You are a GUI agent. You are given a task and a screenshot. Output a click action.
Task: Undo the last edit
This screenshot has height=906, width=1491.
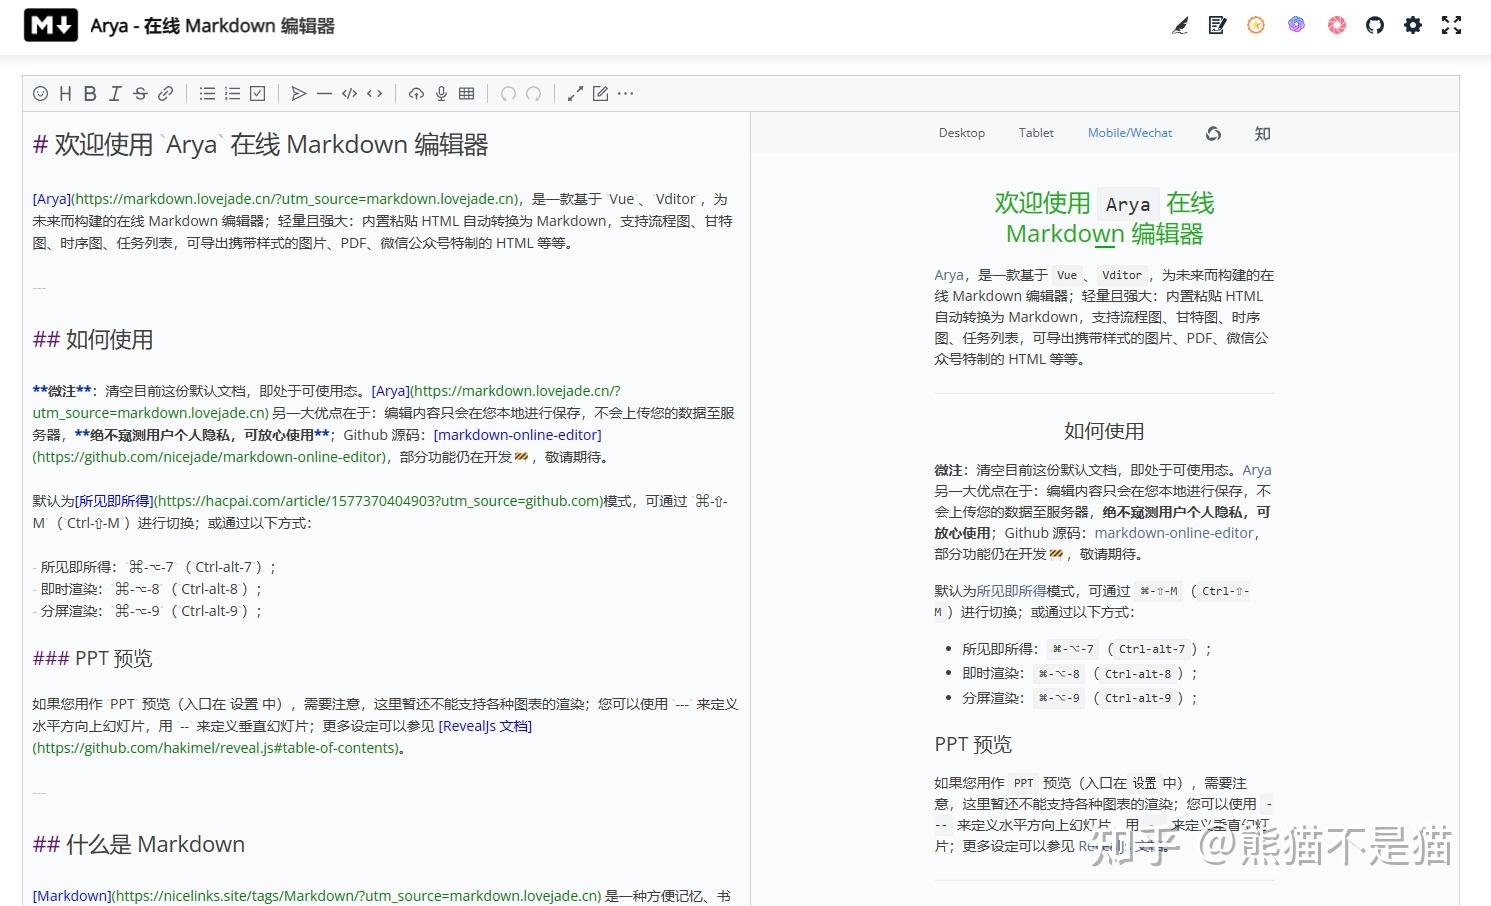[509, 93]
